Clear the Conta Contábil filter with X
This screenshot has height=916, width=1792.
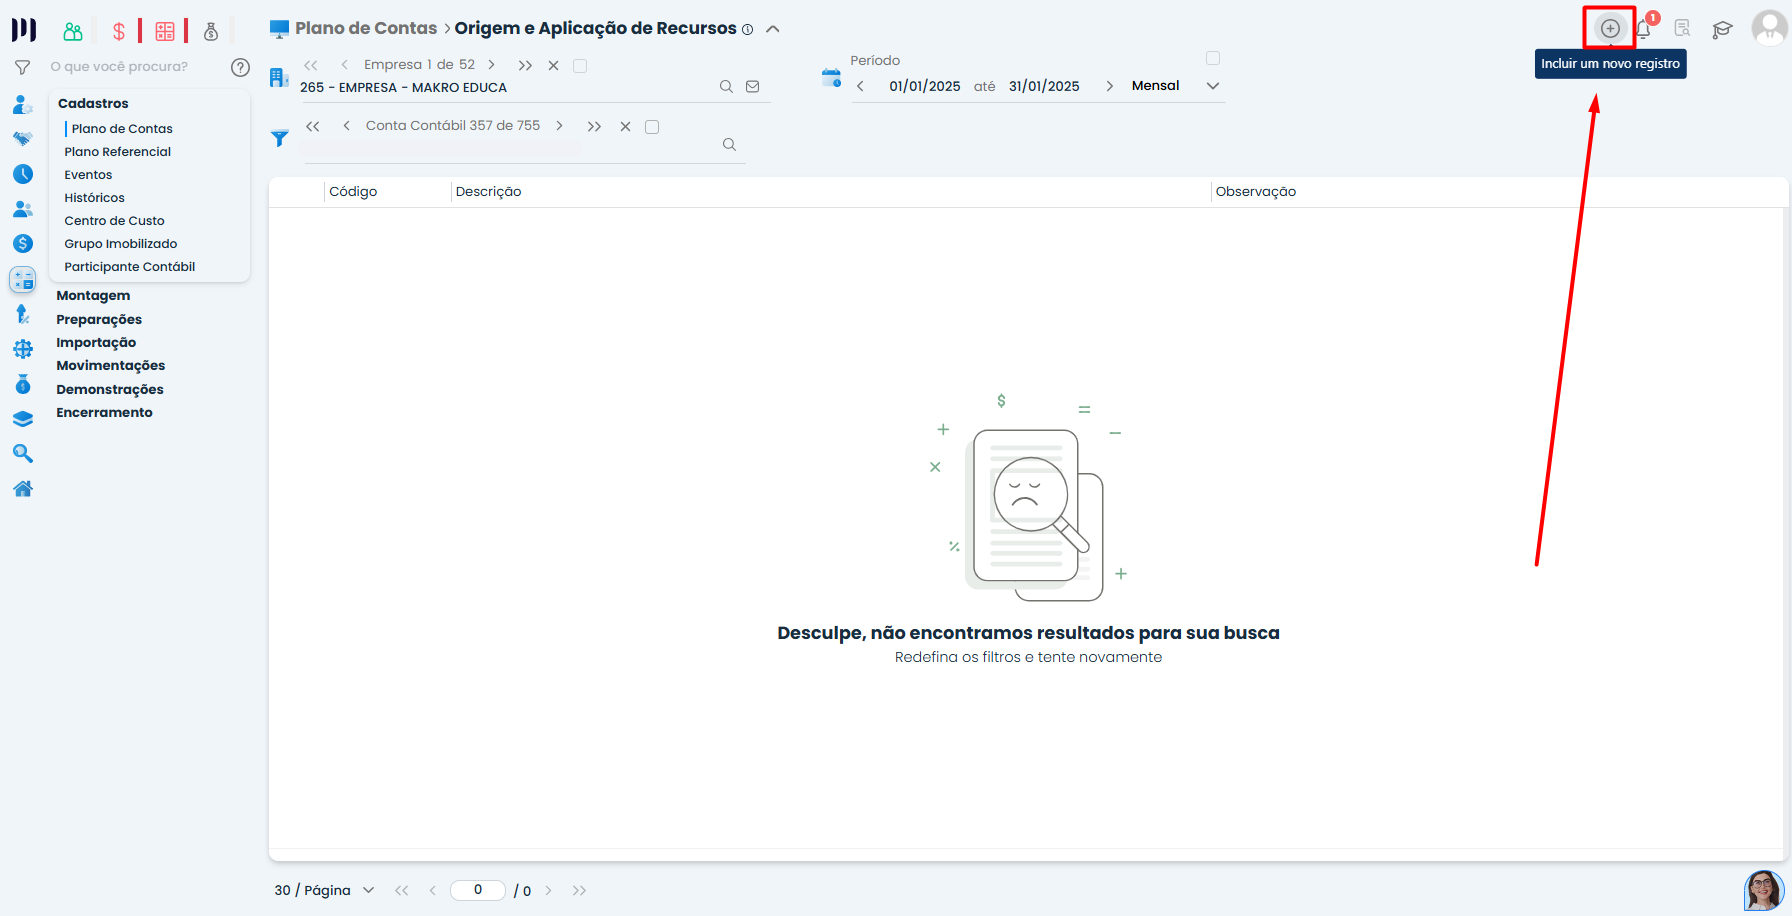point(625,127)
